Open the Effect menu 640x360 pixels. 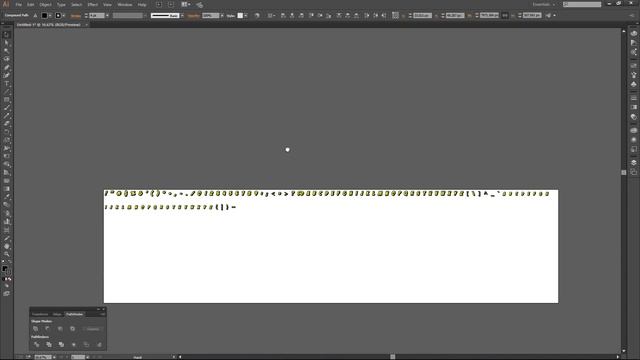coord(93,4)
